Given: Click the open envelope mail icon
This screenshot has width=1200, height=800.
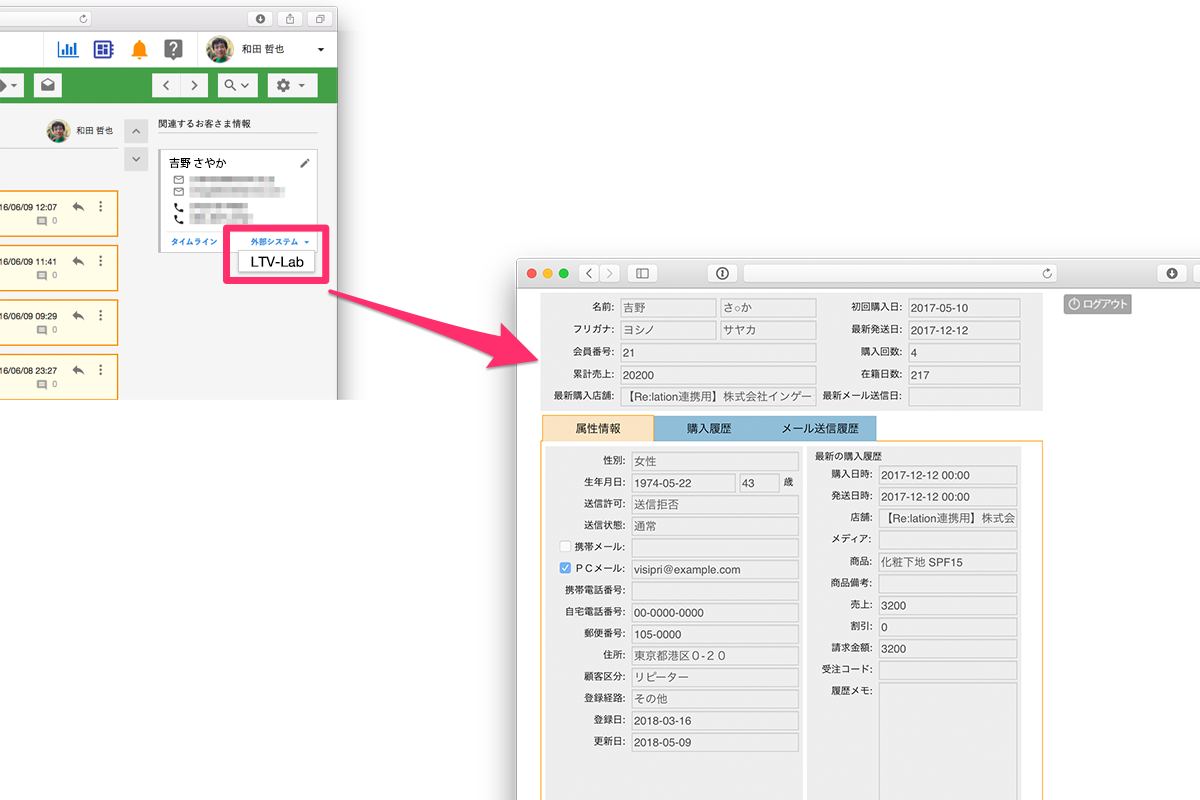Looking at the screenshot, I should click(47, 85).
